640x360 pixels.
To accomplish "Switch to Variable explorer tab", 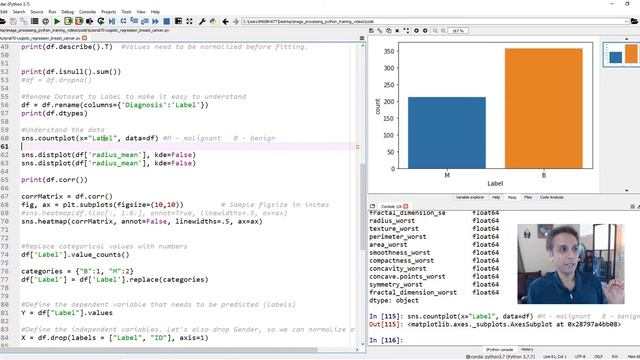I will click(x=470, y=198).
